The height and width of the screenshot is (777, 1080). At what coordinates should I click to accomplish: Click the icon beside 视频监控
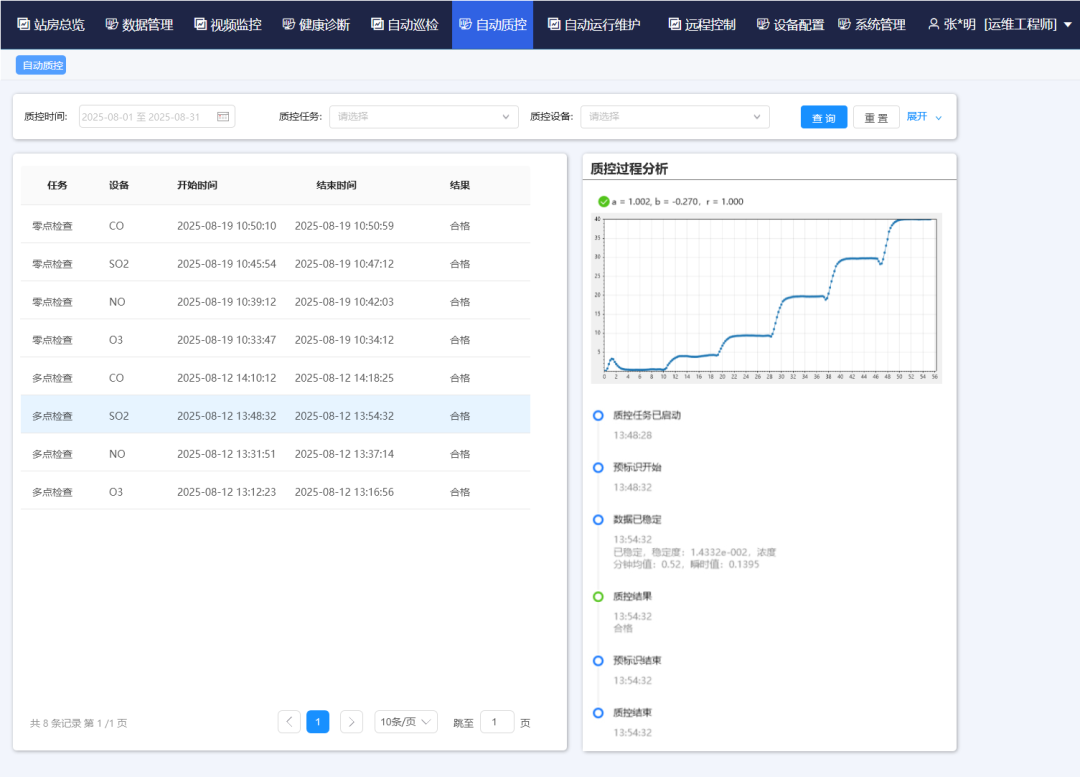coord(200,24)
